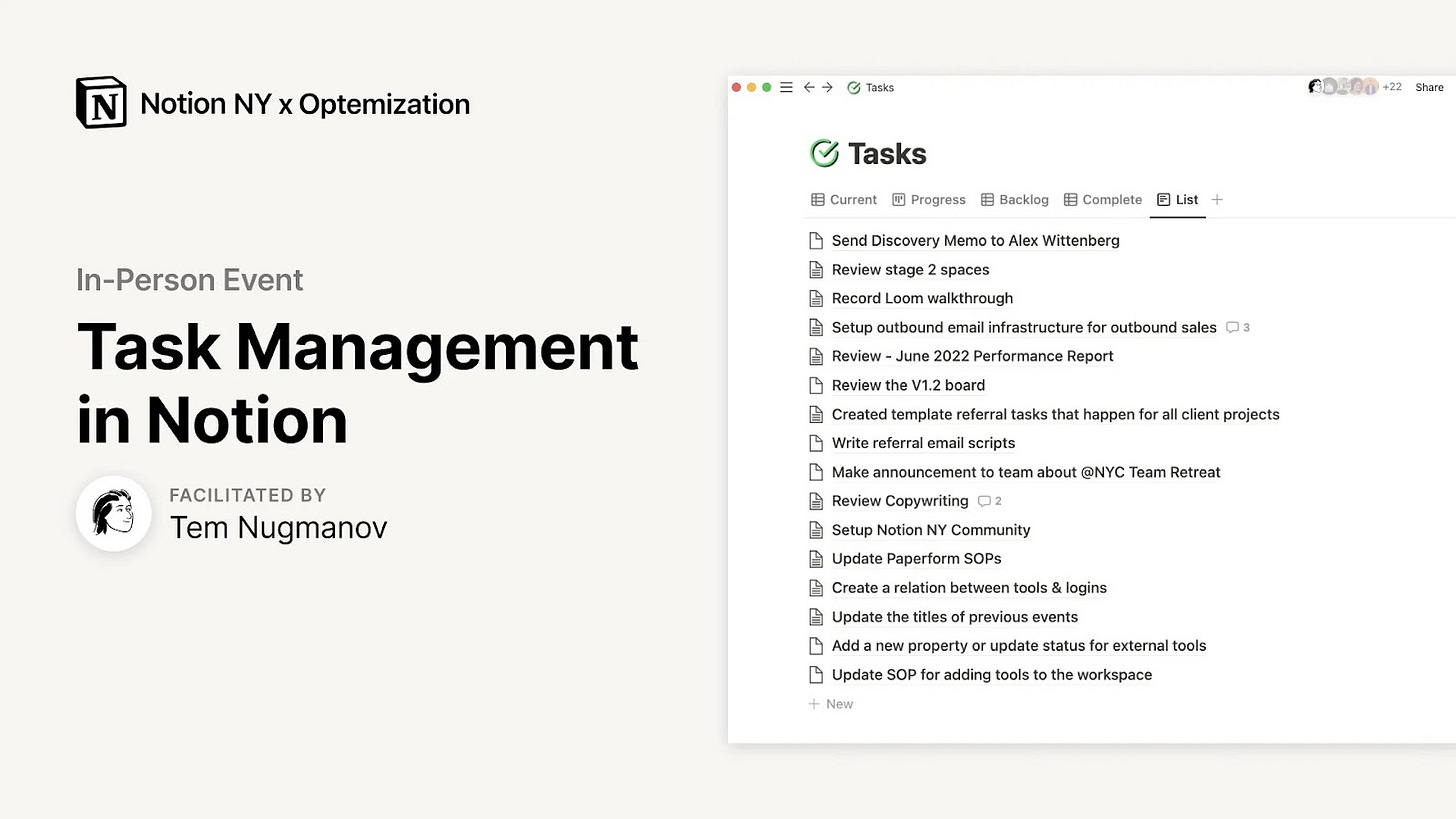The height and width of the screenshot is (819, 1456).
Task: Click page icon beside Update the titles
Action: pos(816,616)
